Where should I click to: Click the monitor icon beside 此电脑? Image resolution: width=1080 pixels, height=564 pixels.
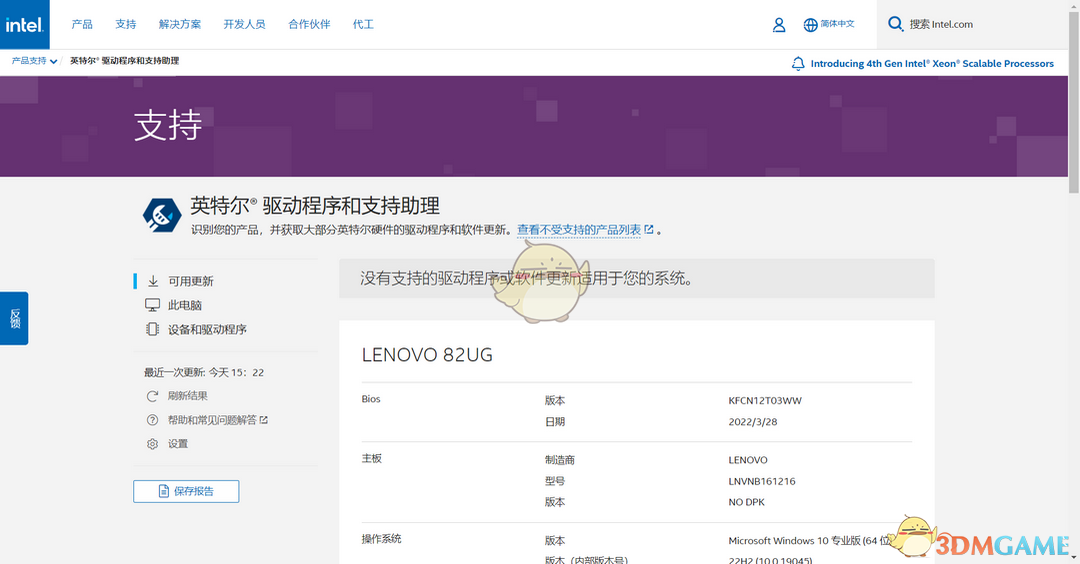click(x=152, y=305)
